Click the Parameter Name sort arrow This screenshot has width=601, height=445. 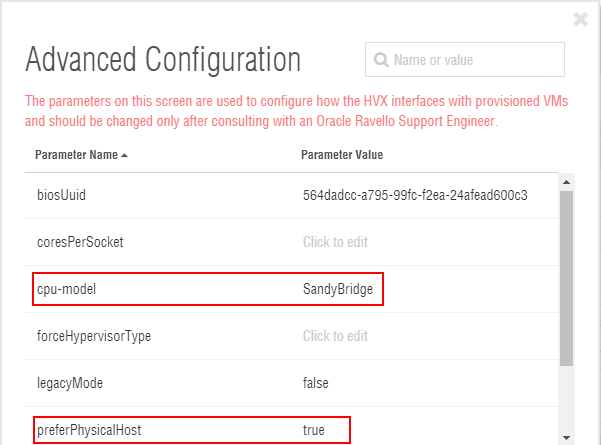124,155
